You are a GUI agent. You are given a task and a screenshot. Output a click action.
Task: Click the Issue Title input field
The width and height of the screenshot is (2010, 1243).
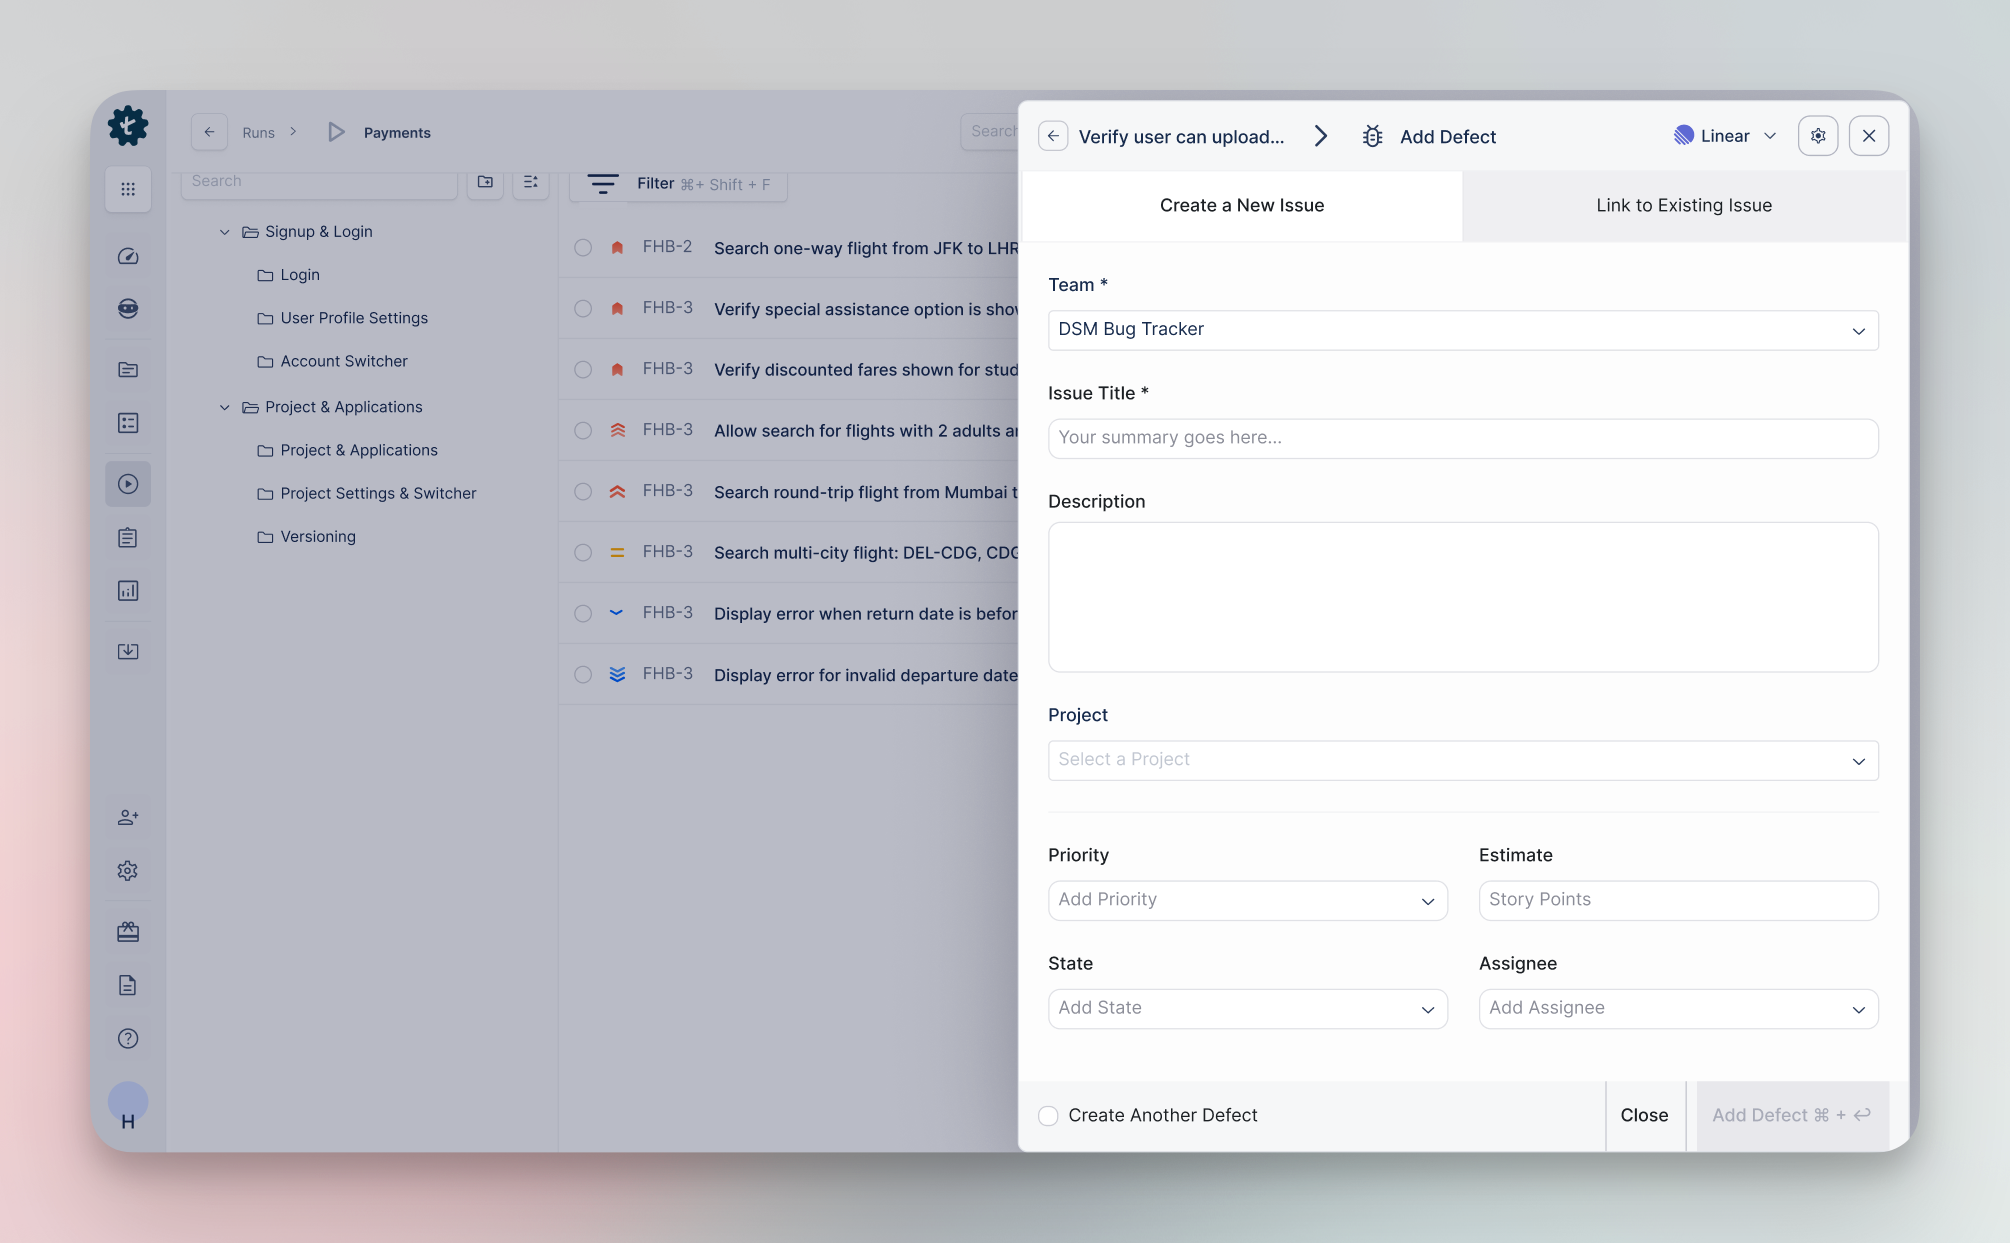(1462, 438)
